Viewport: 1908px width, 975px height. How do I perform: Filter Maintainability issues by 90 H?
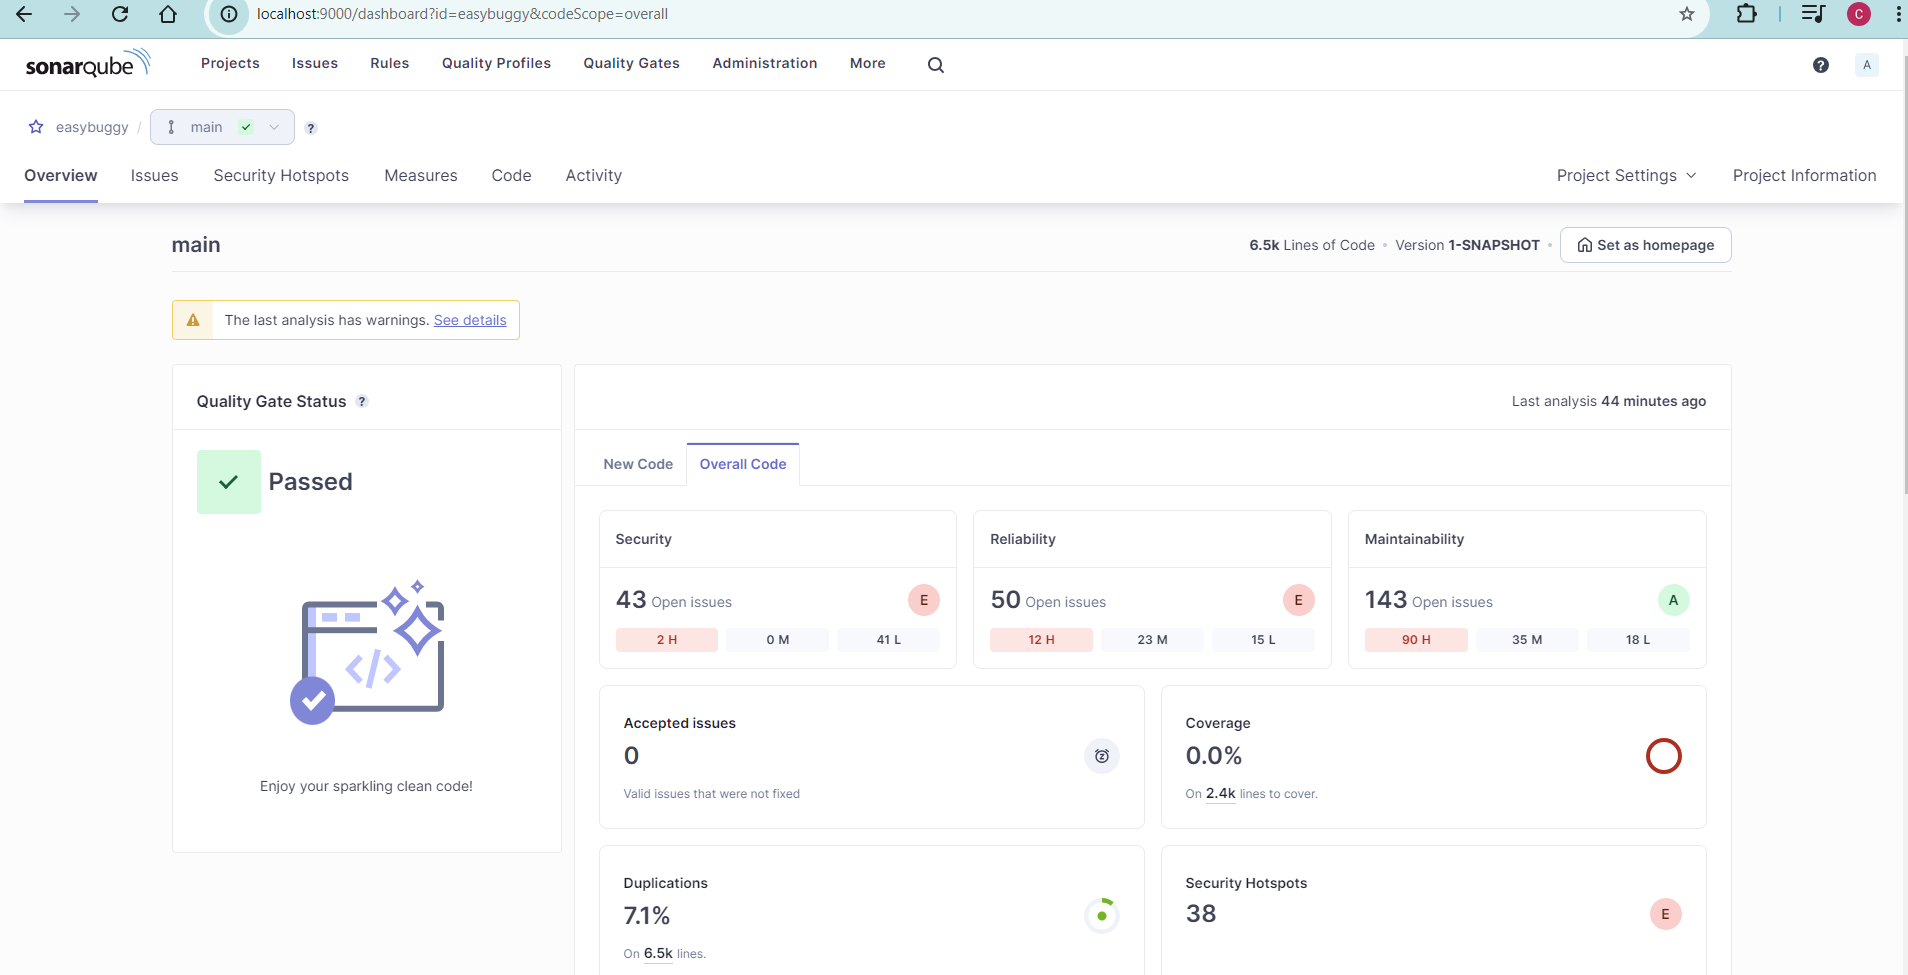1416,640
